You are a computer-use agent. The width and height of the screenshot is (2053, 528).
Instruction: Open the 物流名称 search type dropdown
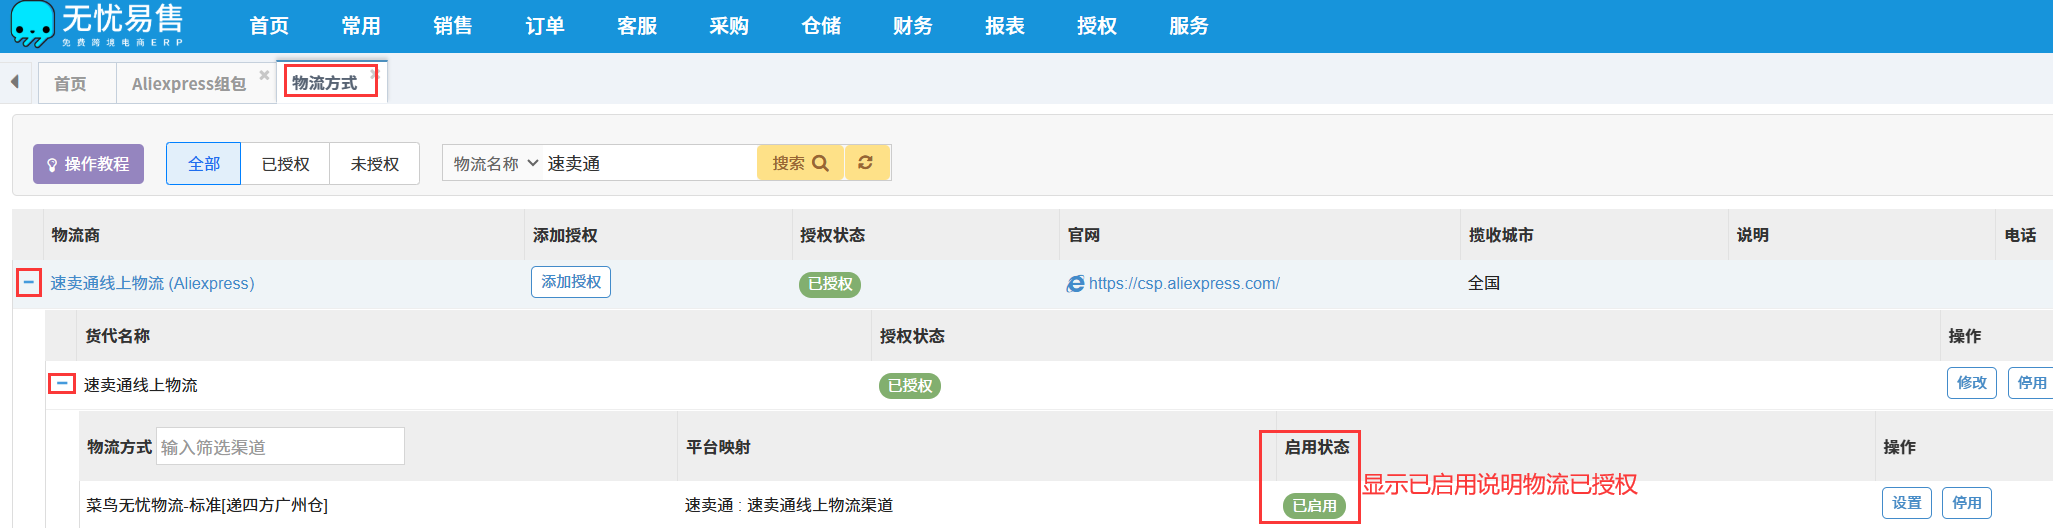pos(495,163)
